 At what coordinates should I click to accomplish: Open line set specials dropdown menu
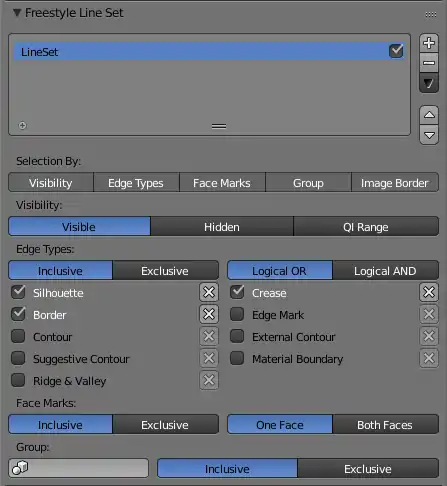[429, 83]
